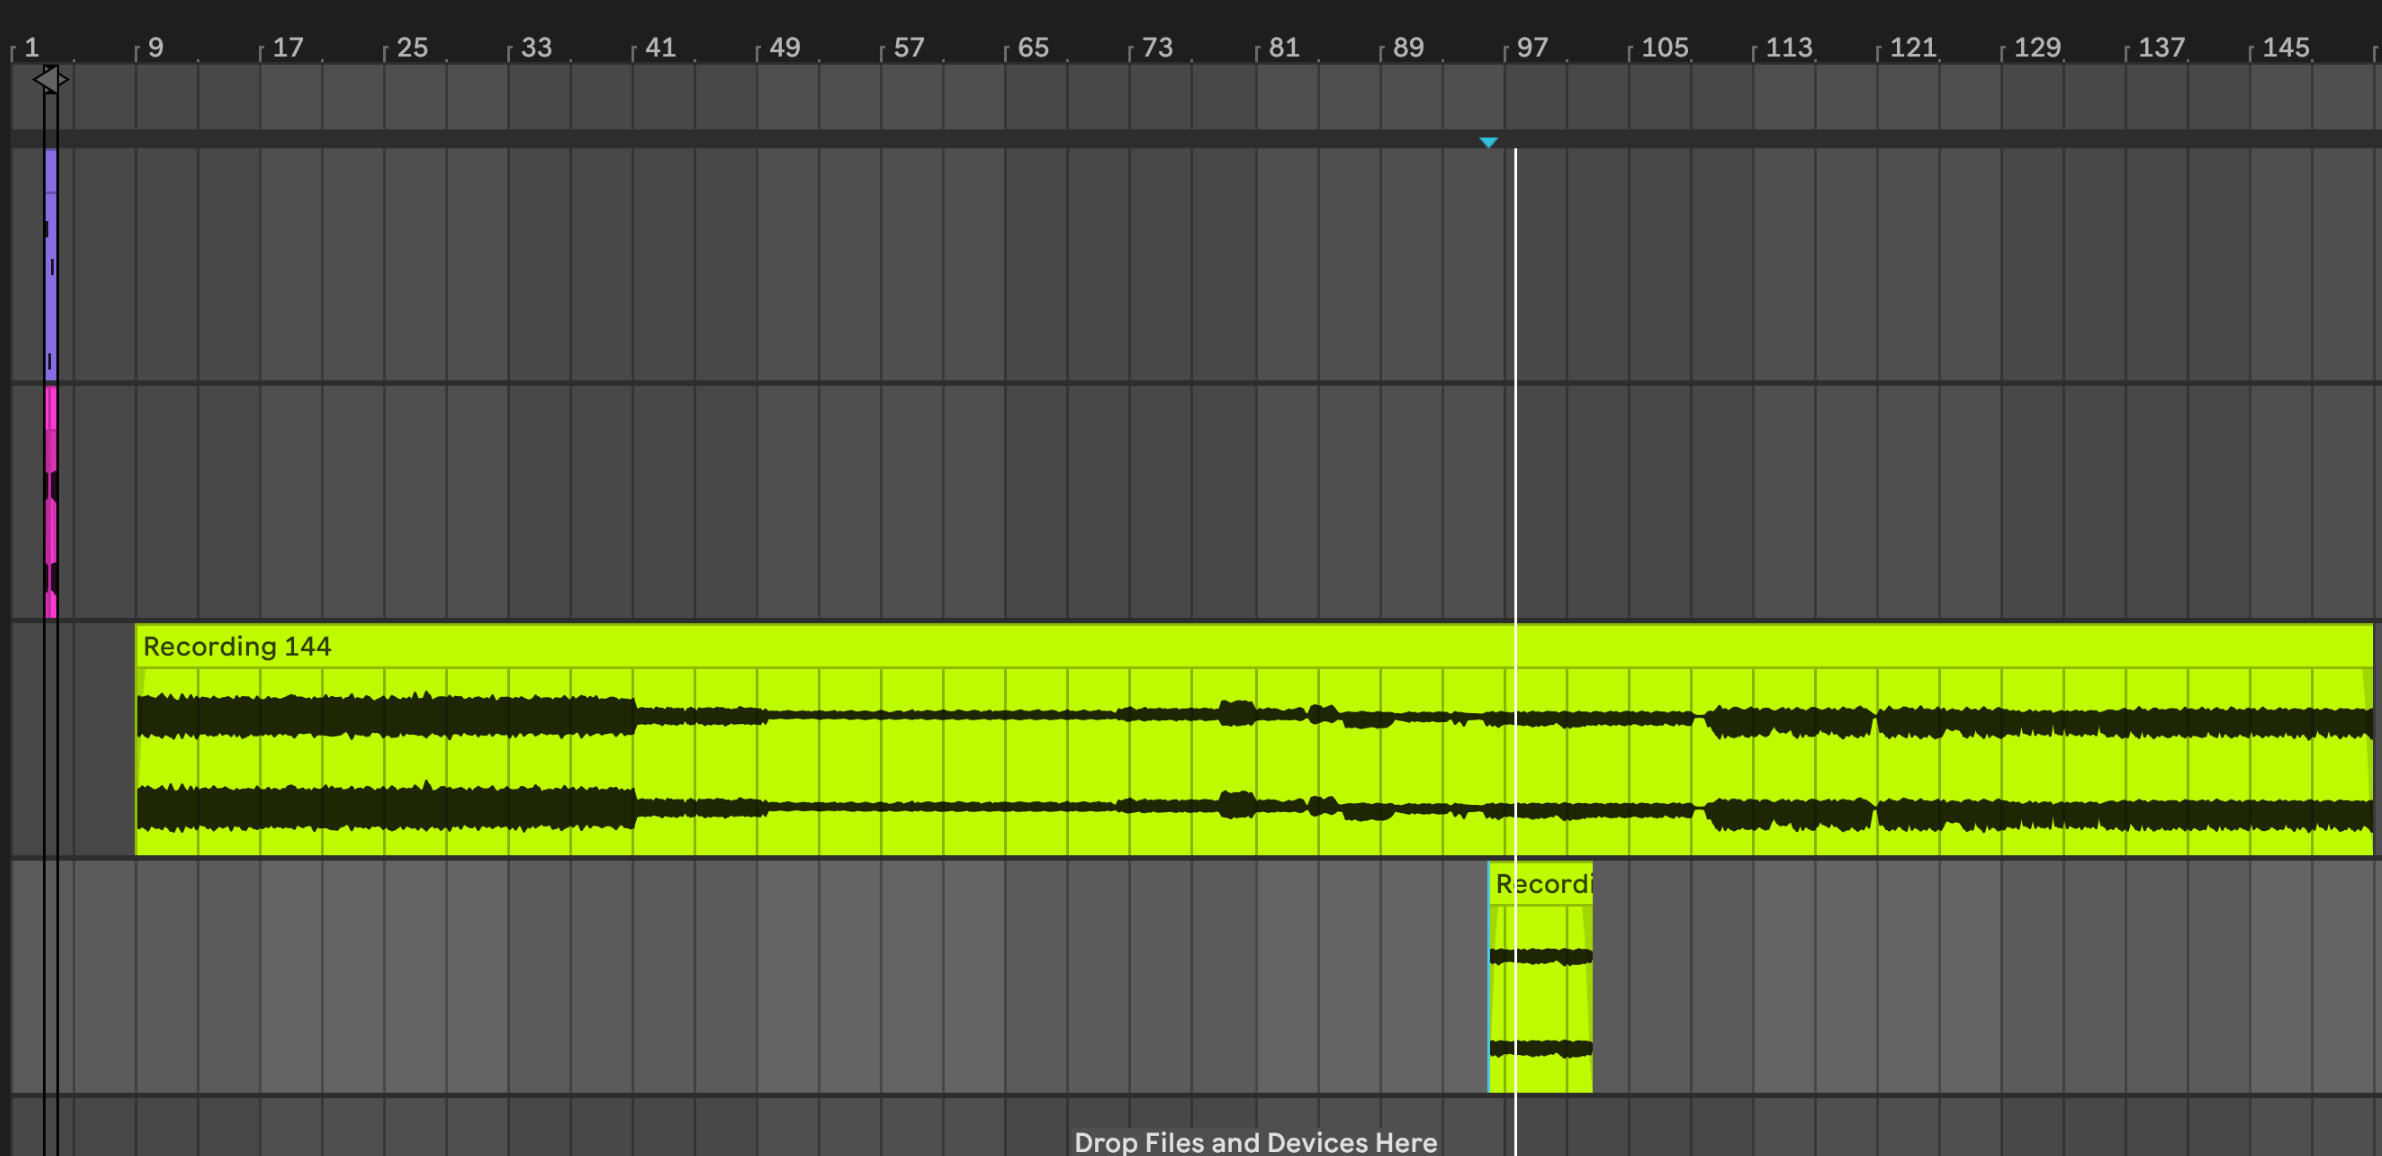Viewport: 2382px width, 1156px height.
Task: Click bar 81 on the beat-time ruler
Action: [1283, 47]
